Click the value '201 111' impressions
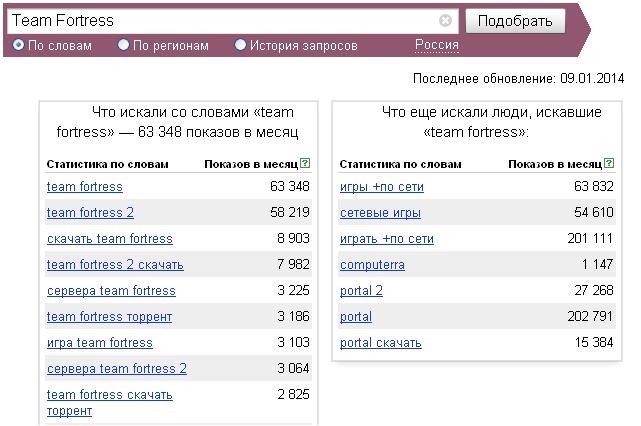 [590, 238]
